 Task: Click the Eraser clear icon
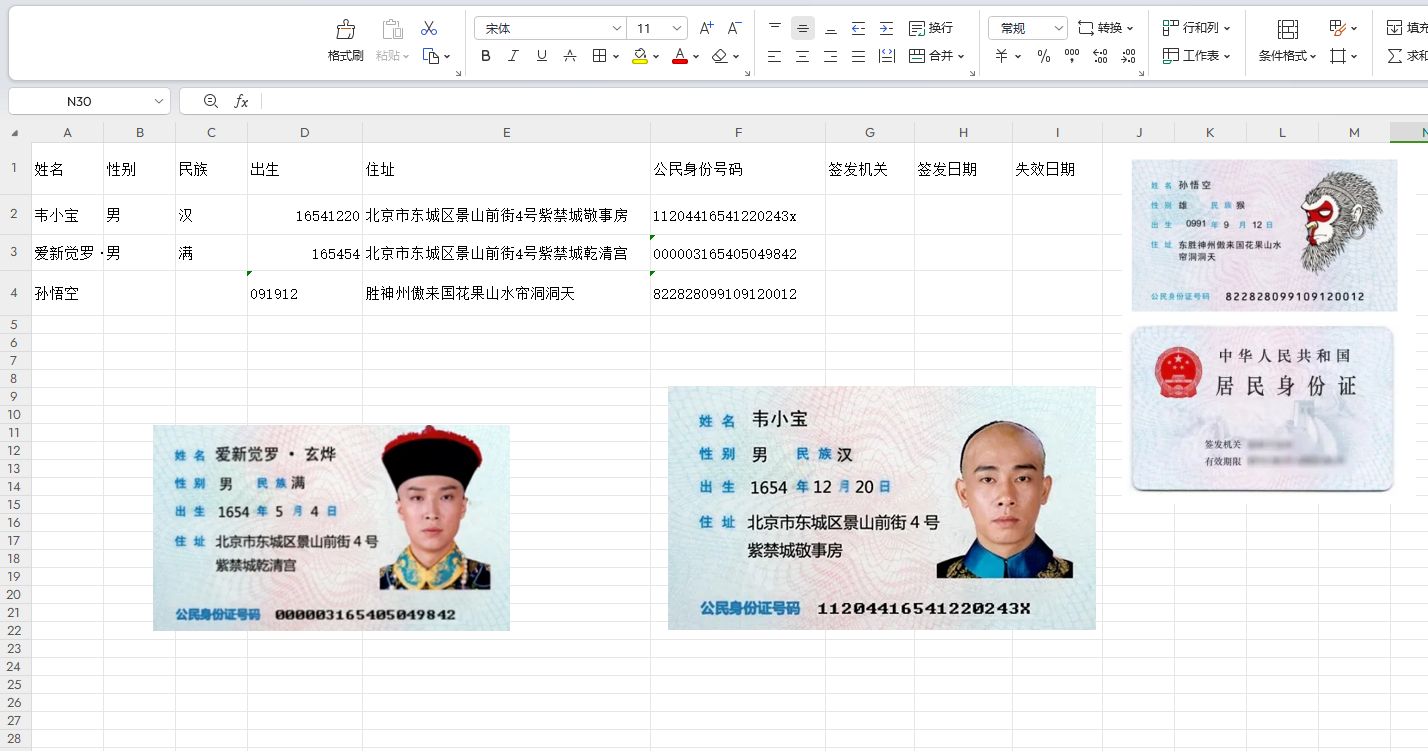(720, 56)
